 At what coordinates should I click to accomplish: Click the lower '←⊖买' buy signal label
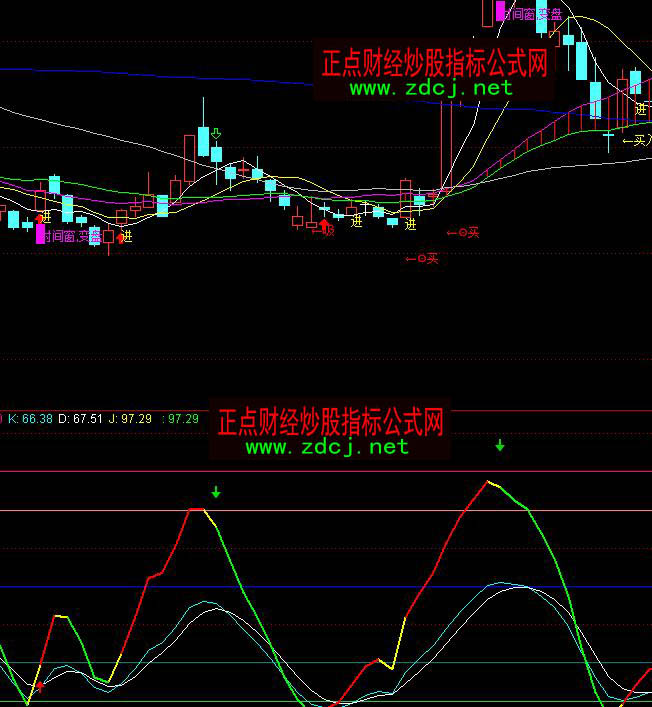tap(422, 258)
